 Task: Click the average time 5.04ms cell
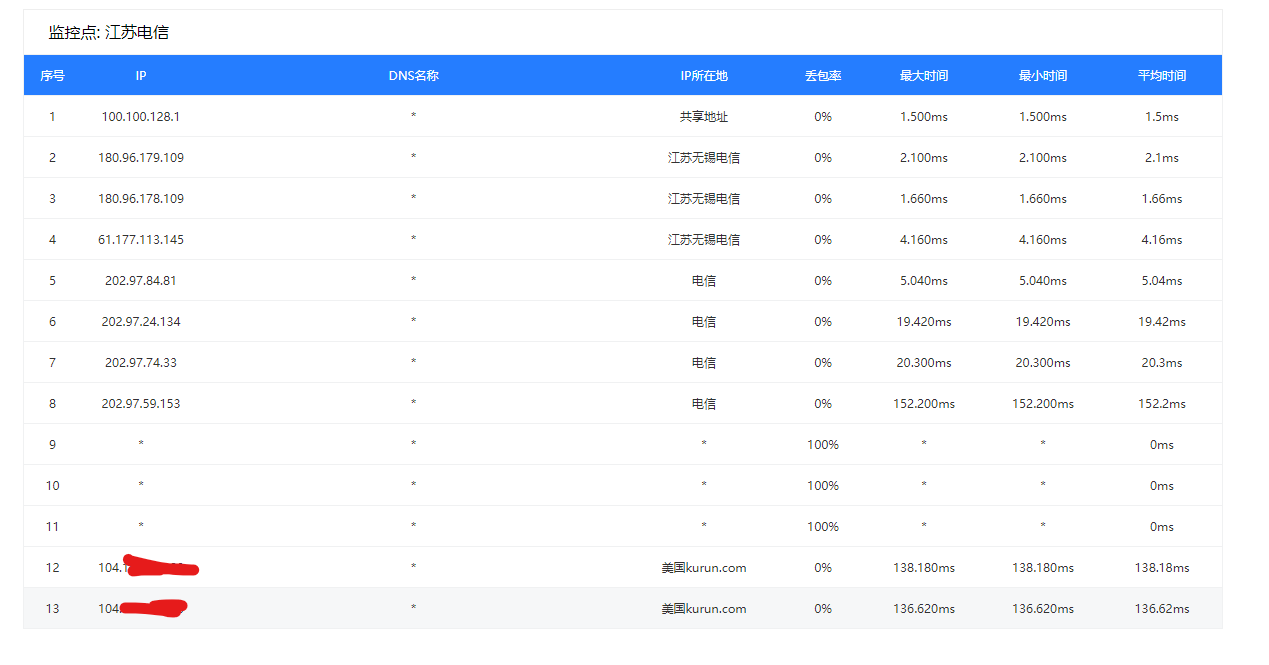1162,281
